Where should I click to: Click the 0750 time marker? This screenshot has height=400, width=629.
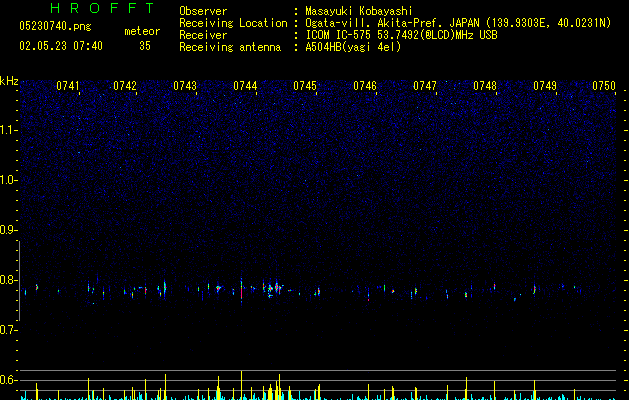click(604, 86)
